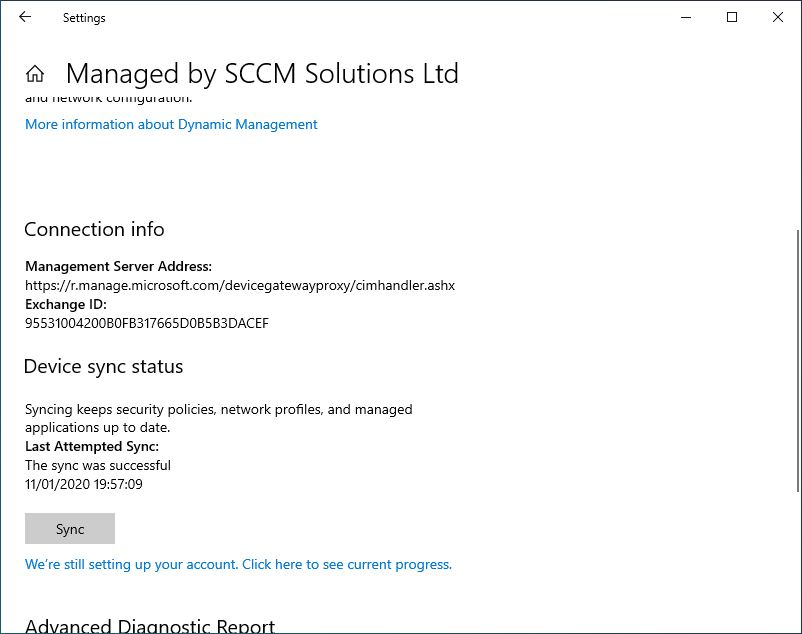Screen dimensions: 802x634
Task: Click the syncing description paragraph
Action: point(218,418)
